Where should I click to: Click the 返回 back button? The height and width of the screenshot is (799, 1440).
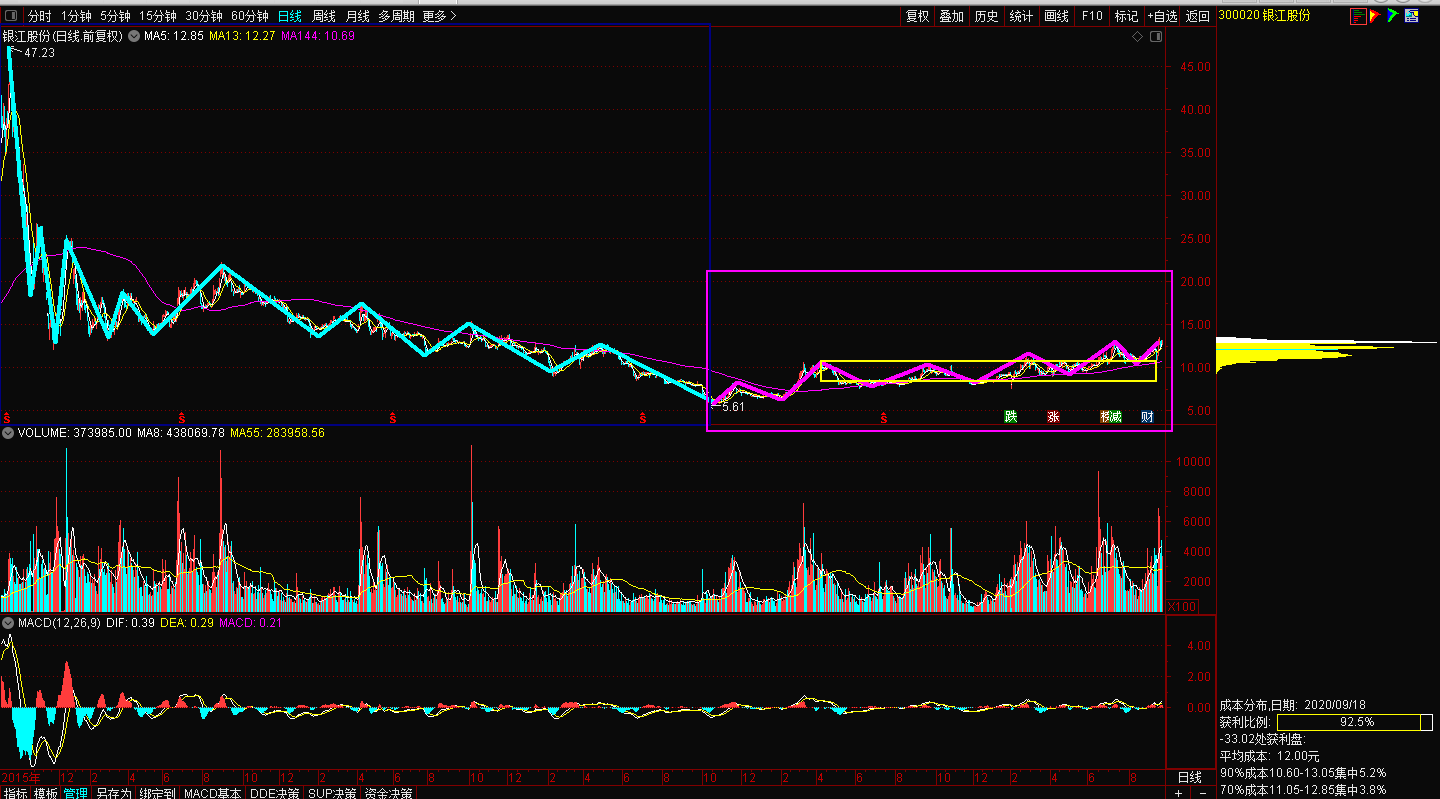1198,16
